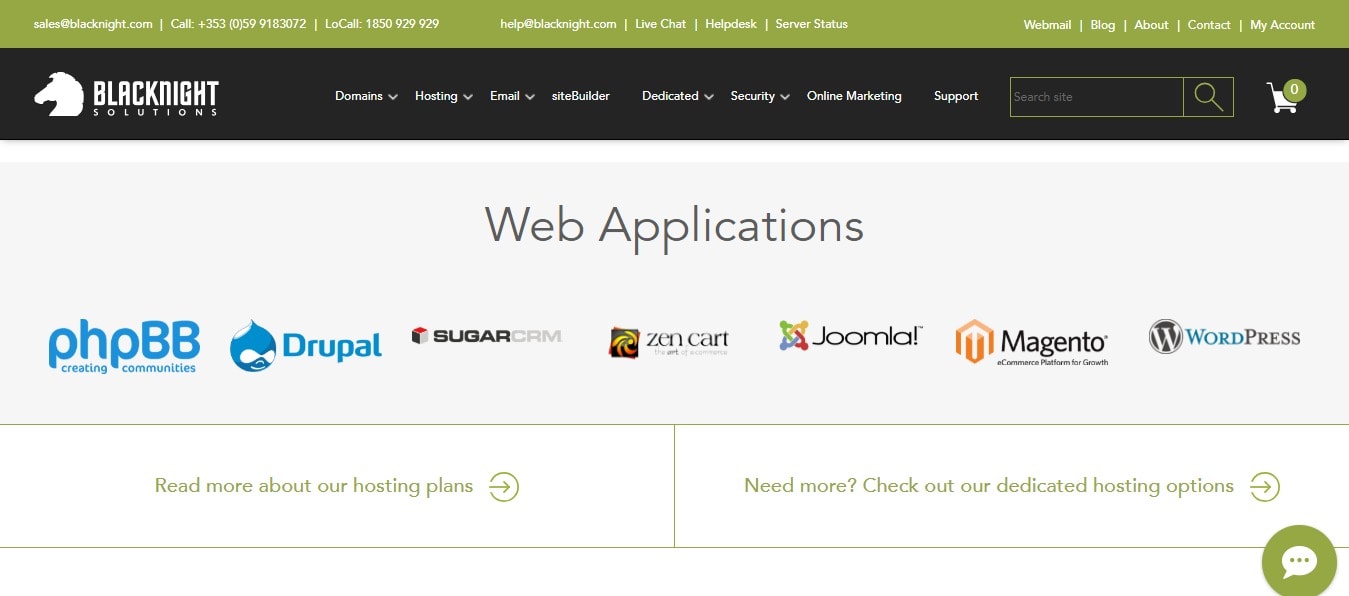The image size is (1349, 596).
Task: Open the Contact link
Action: tap(1209, 25)
